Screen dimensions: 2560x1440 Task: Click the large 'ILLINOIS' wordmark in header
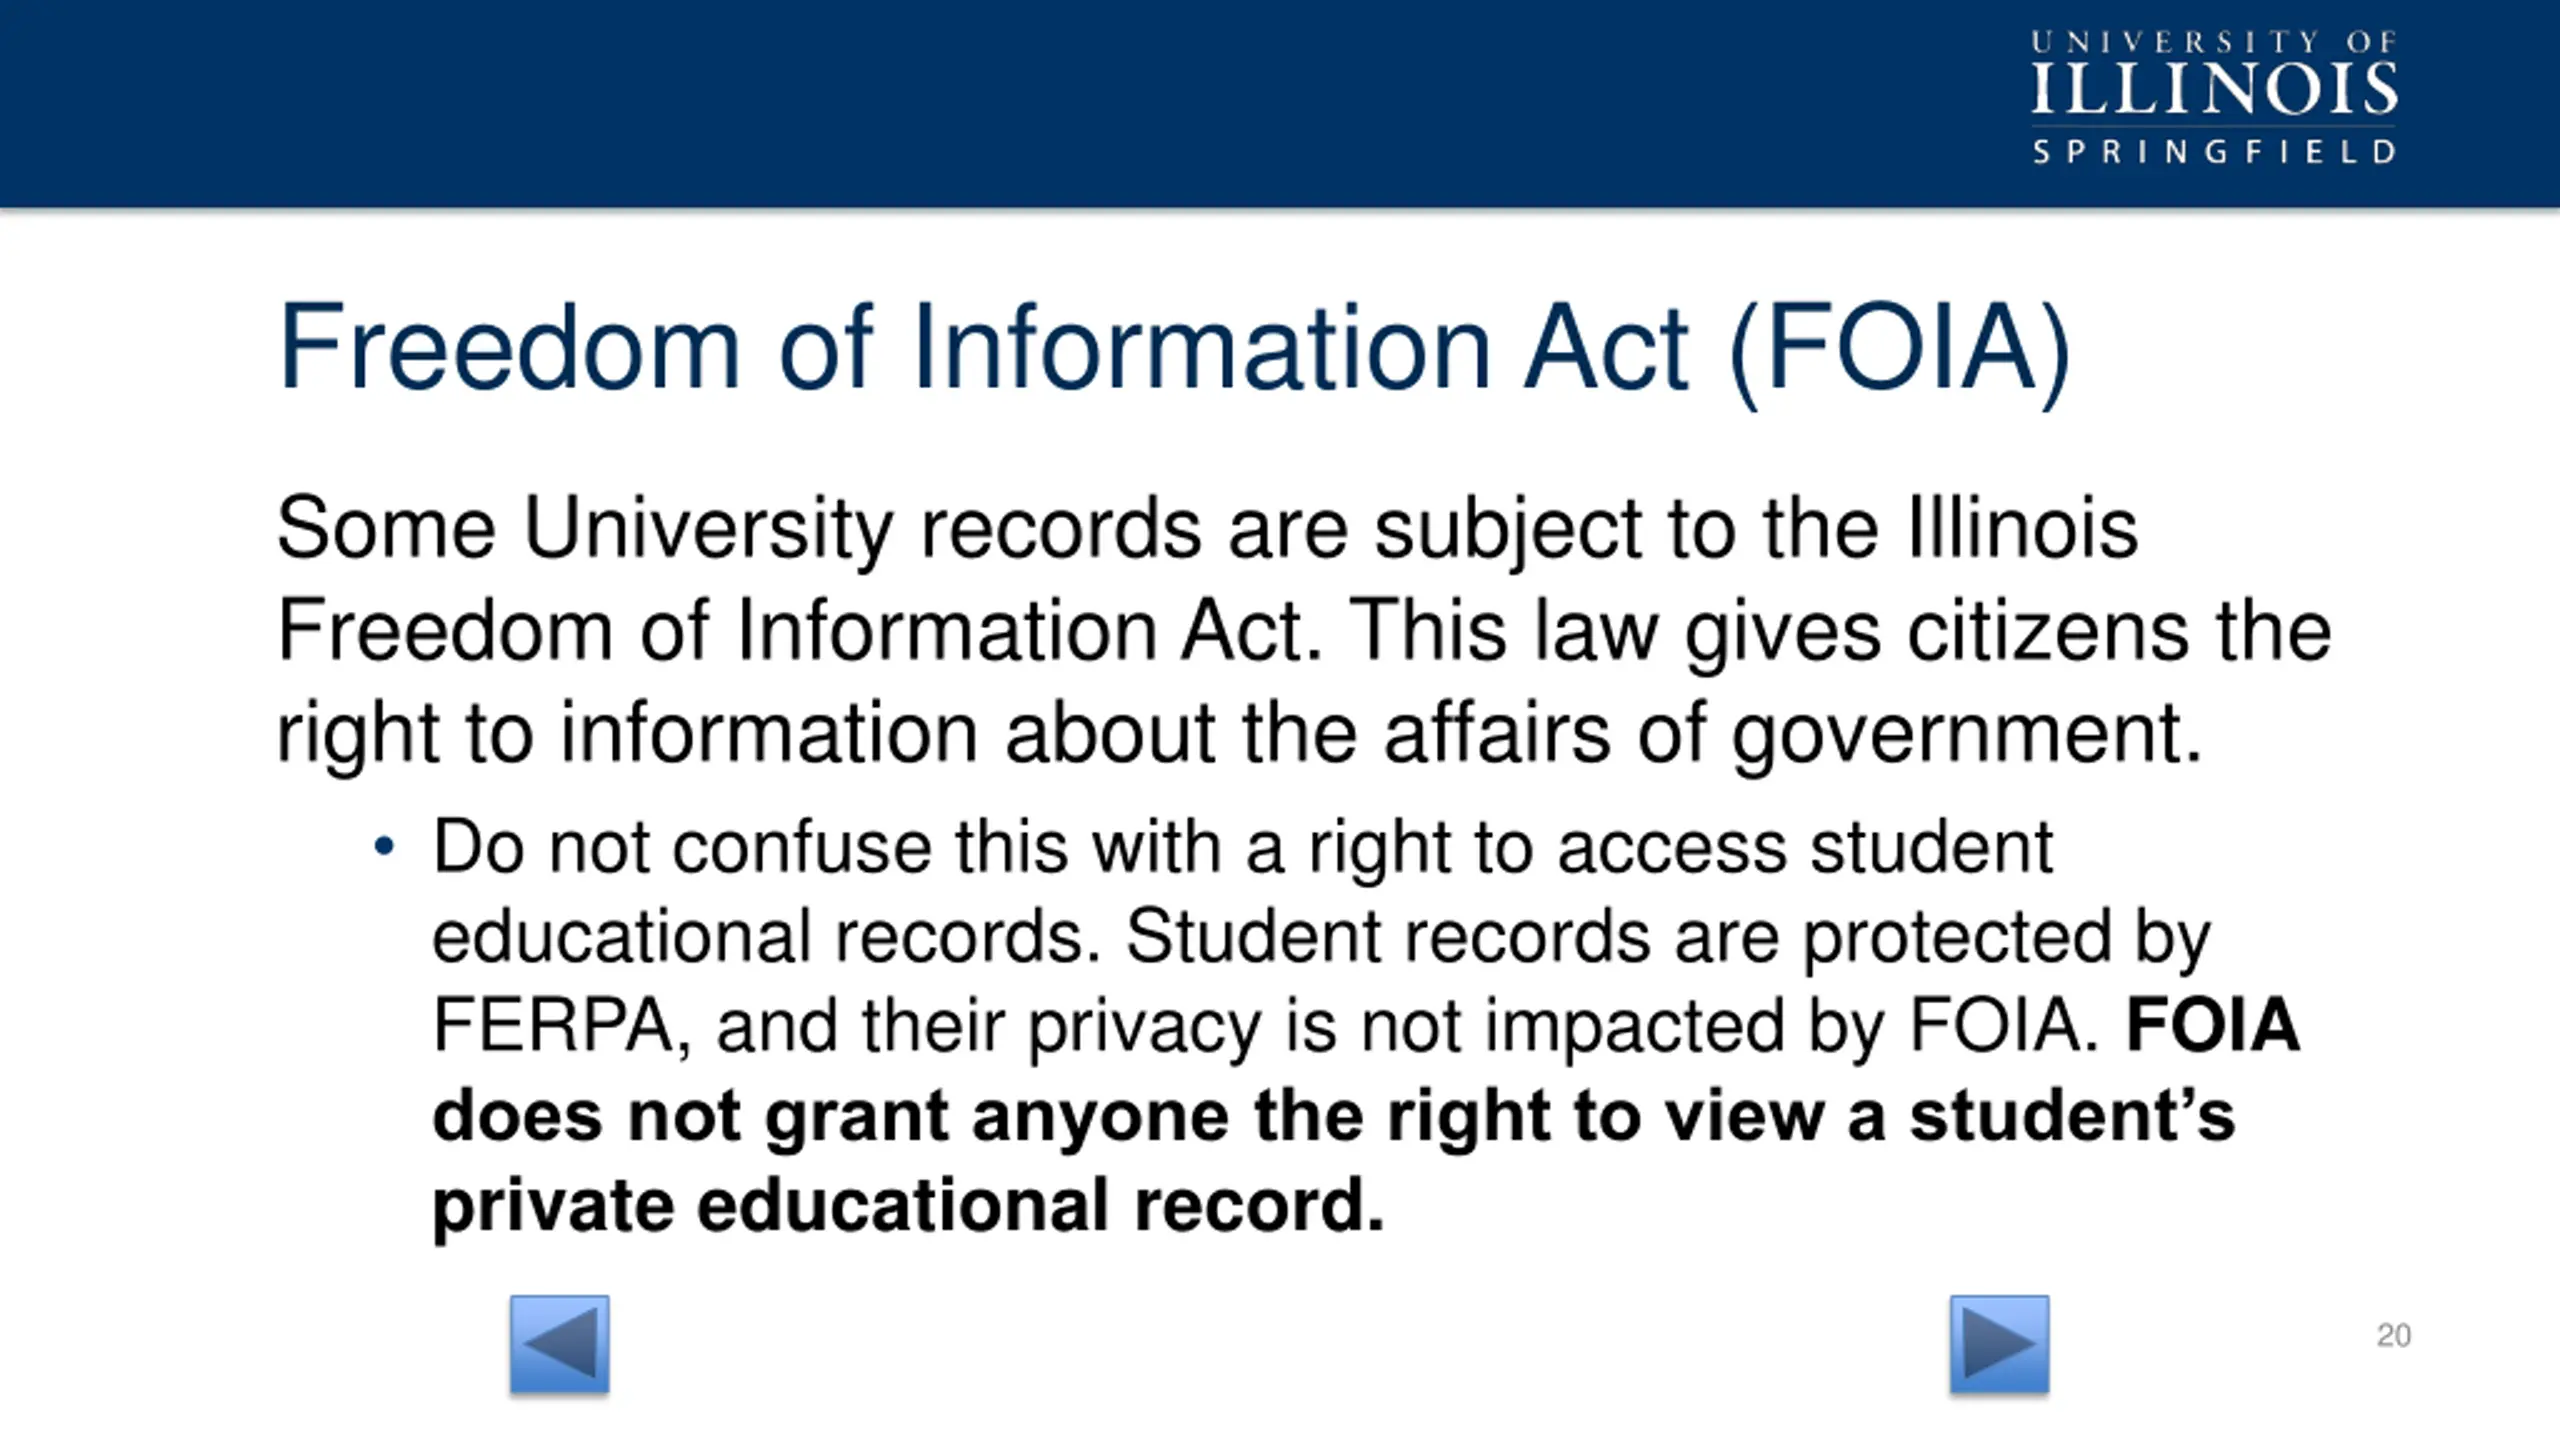point(2214,89)
